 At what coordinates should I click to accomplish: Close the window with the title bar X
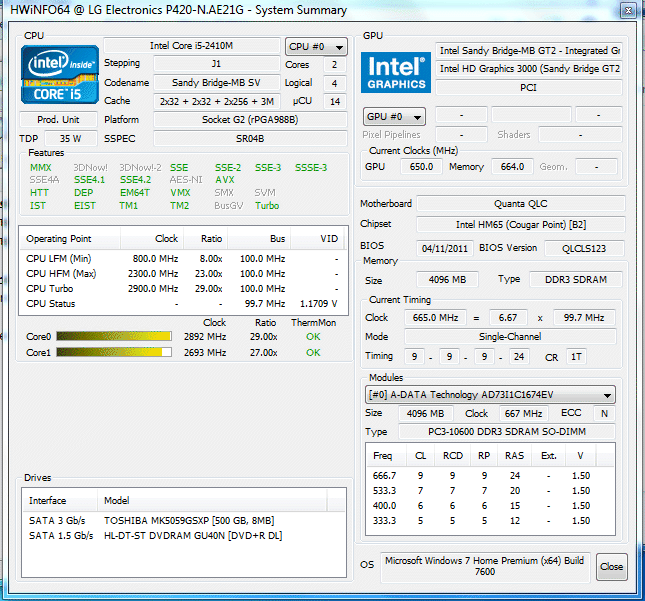point(628,11)
